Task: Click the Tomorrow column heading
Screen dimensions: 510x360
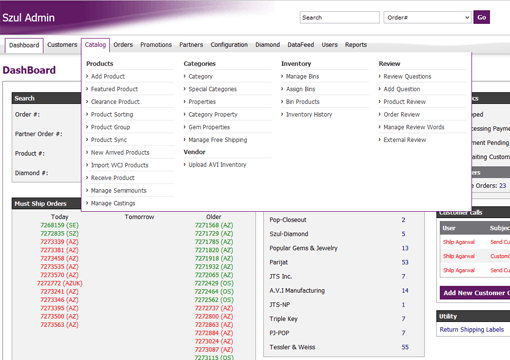Action: click(139, 217)
